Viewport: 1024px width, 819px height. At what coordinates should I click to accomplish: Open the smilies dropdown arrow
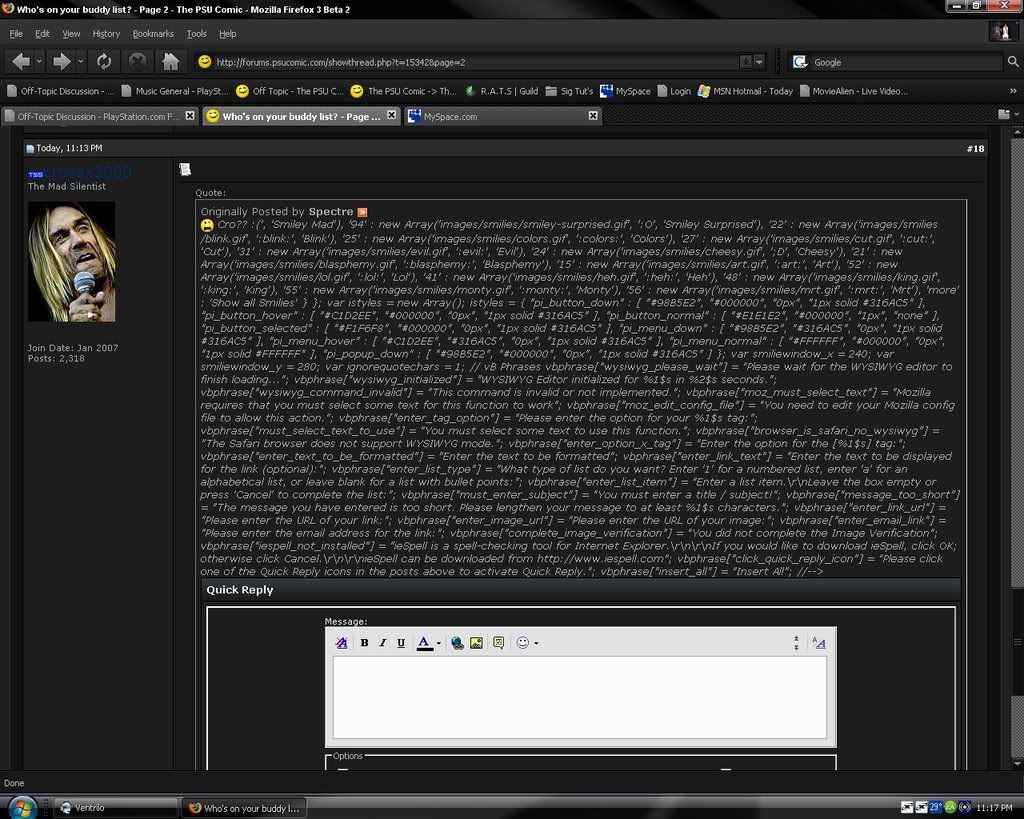[x=537, y=643]
